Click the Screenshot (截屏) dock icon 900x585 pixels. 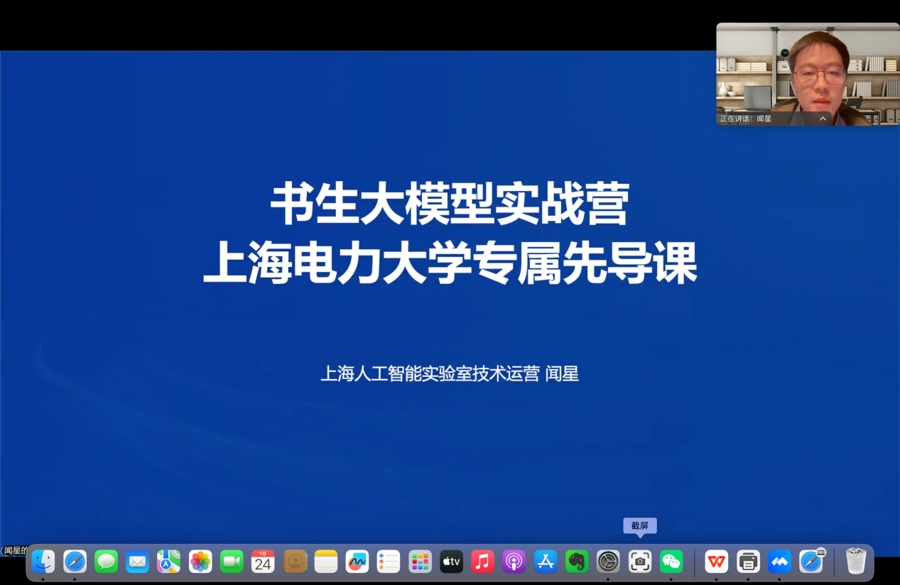pos(640,562)
